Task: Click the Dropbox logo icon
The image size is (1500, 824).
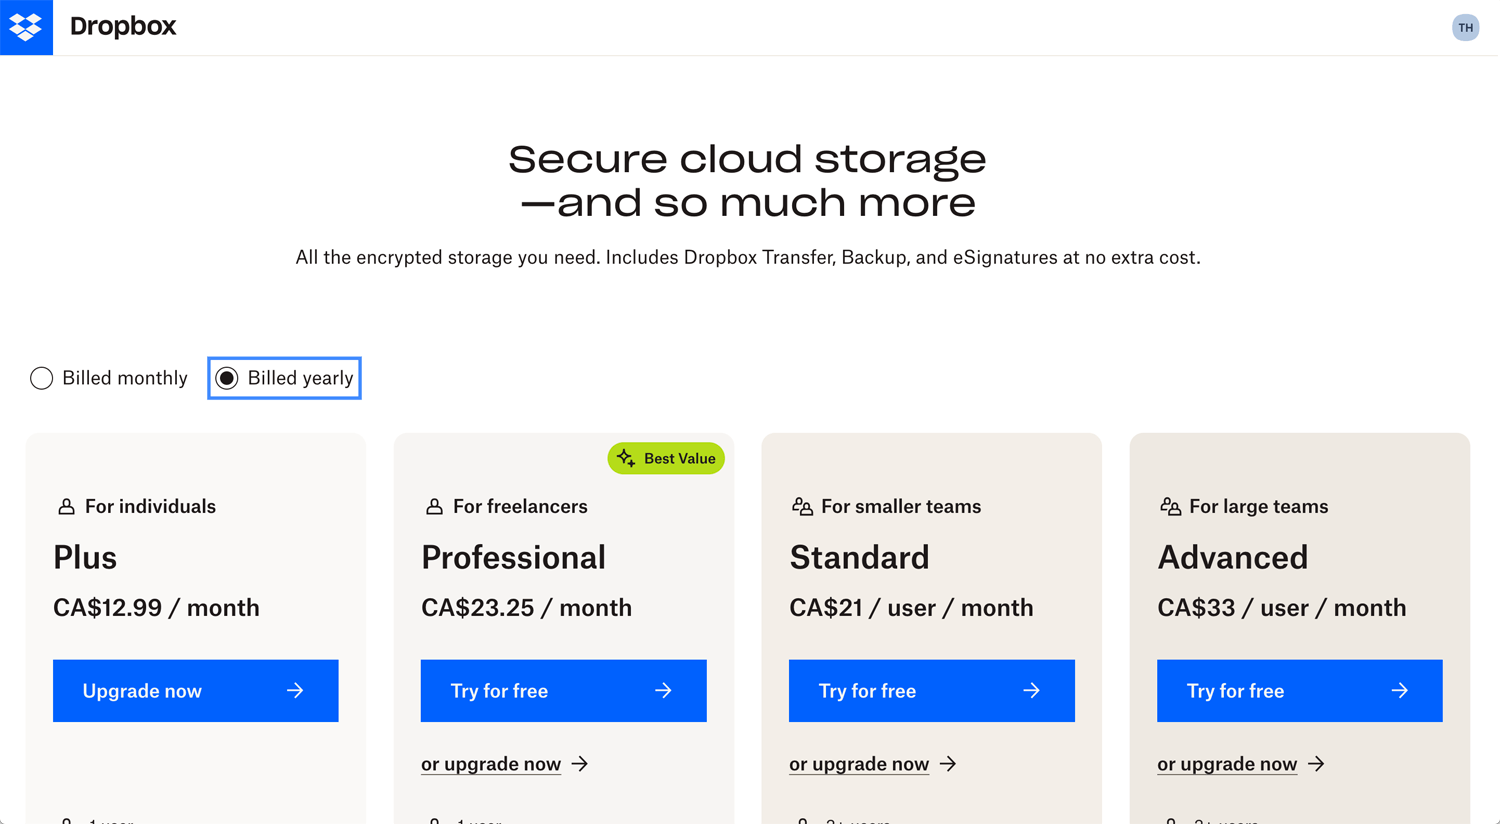Action: coord(26,27)
